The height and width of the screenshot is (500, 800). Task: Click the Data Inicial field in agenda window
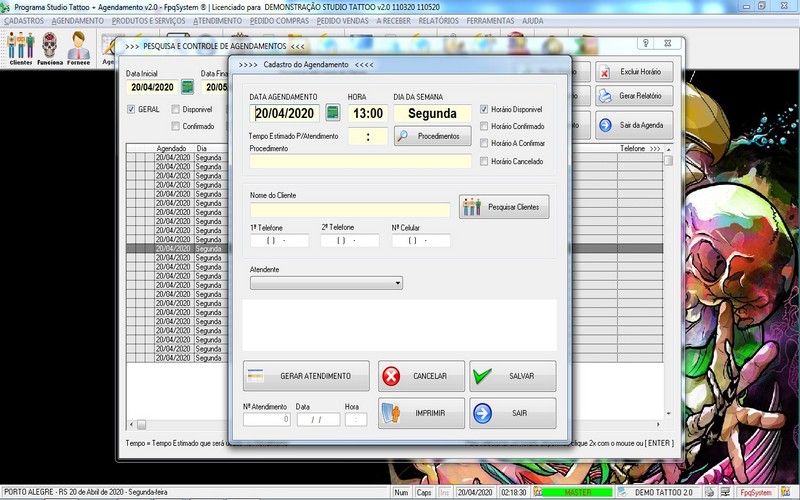tap(152, 87)
